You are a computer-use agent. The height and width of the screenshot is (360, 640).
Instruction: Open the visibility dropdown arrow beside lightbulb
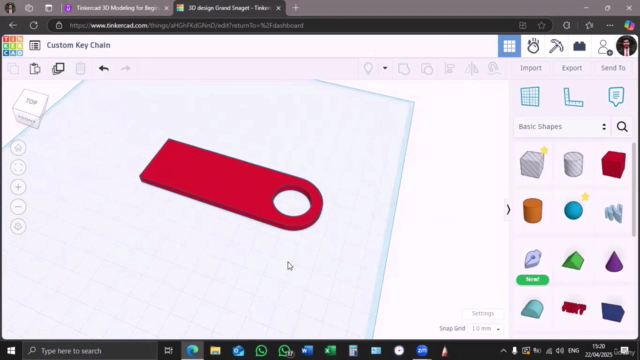(x=384, y=68)
